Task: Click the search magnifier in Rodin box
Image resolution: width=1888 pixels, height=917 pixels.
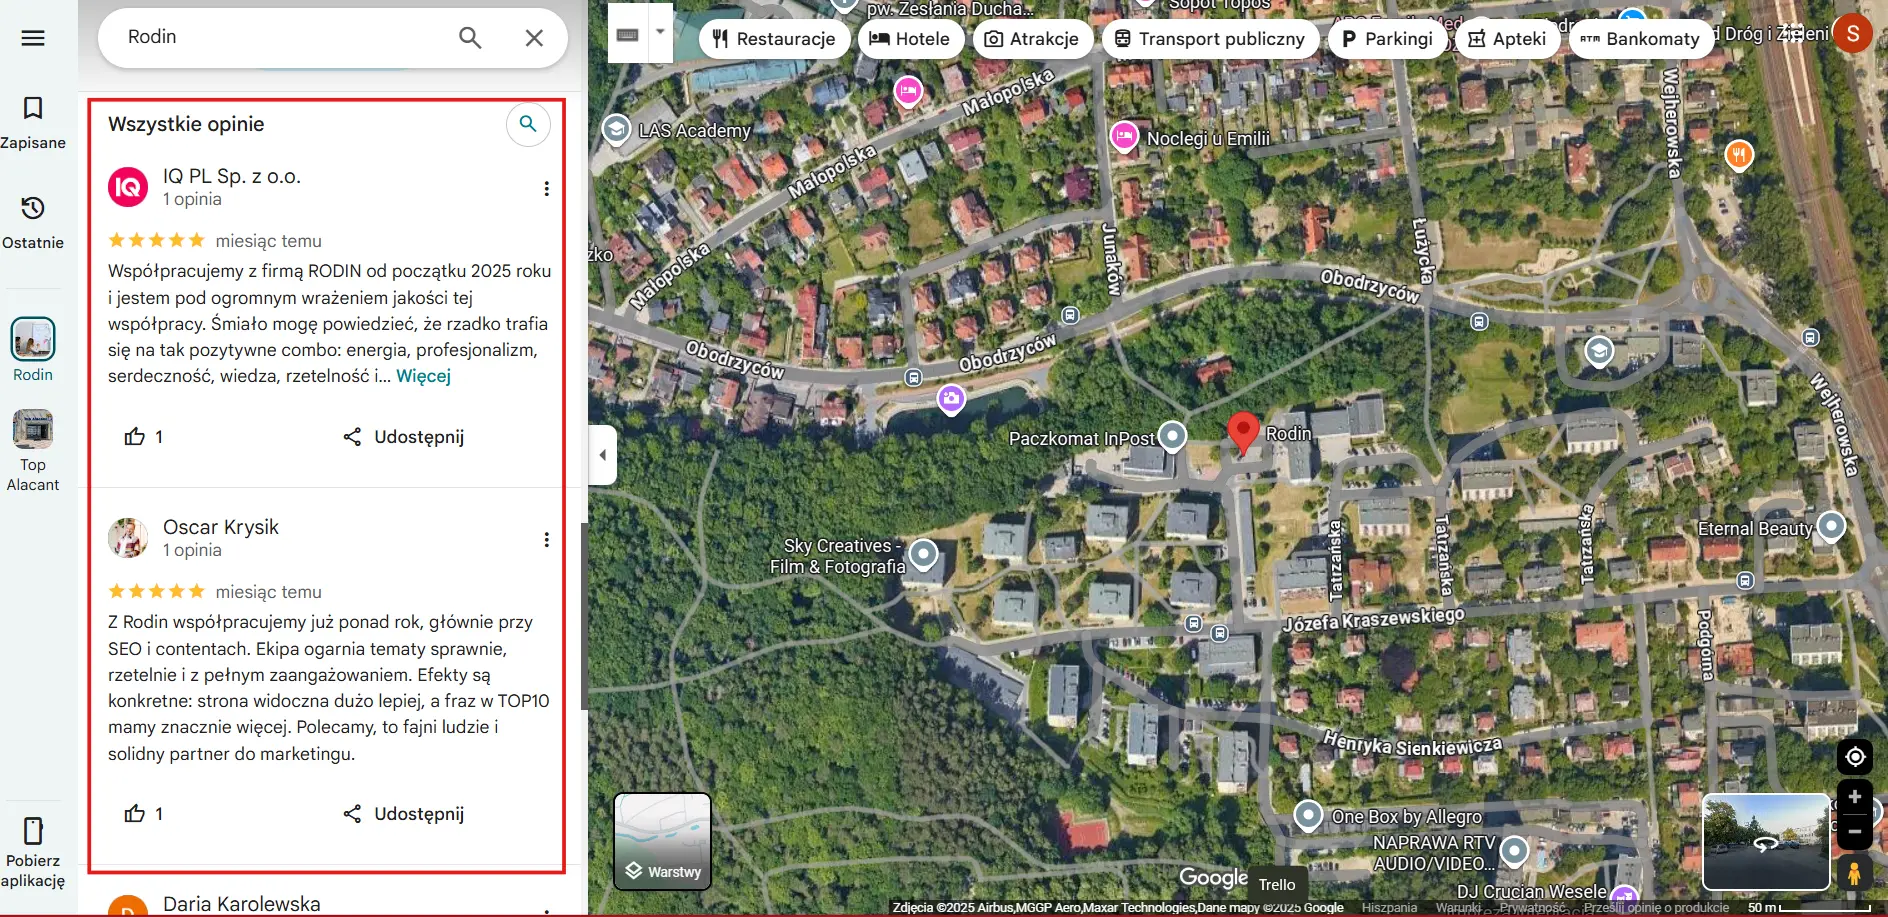Action: 469,38
